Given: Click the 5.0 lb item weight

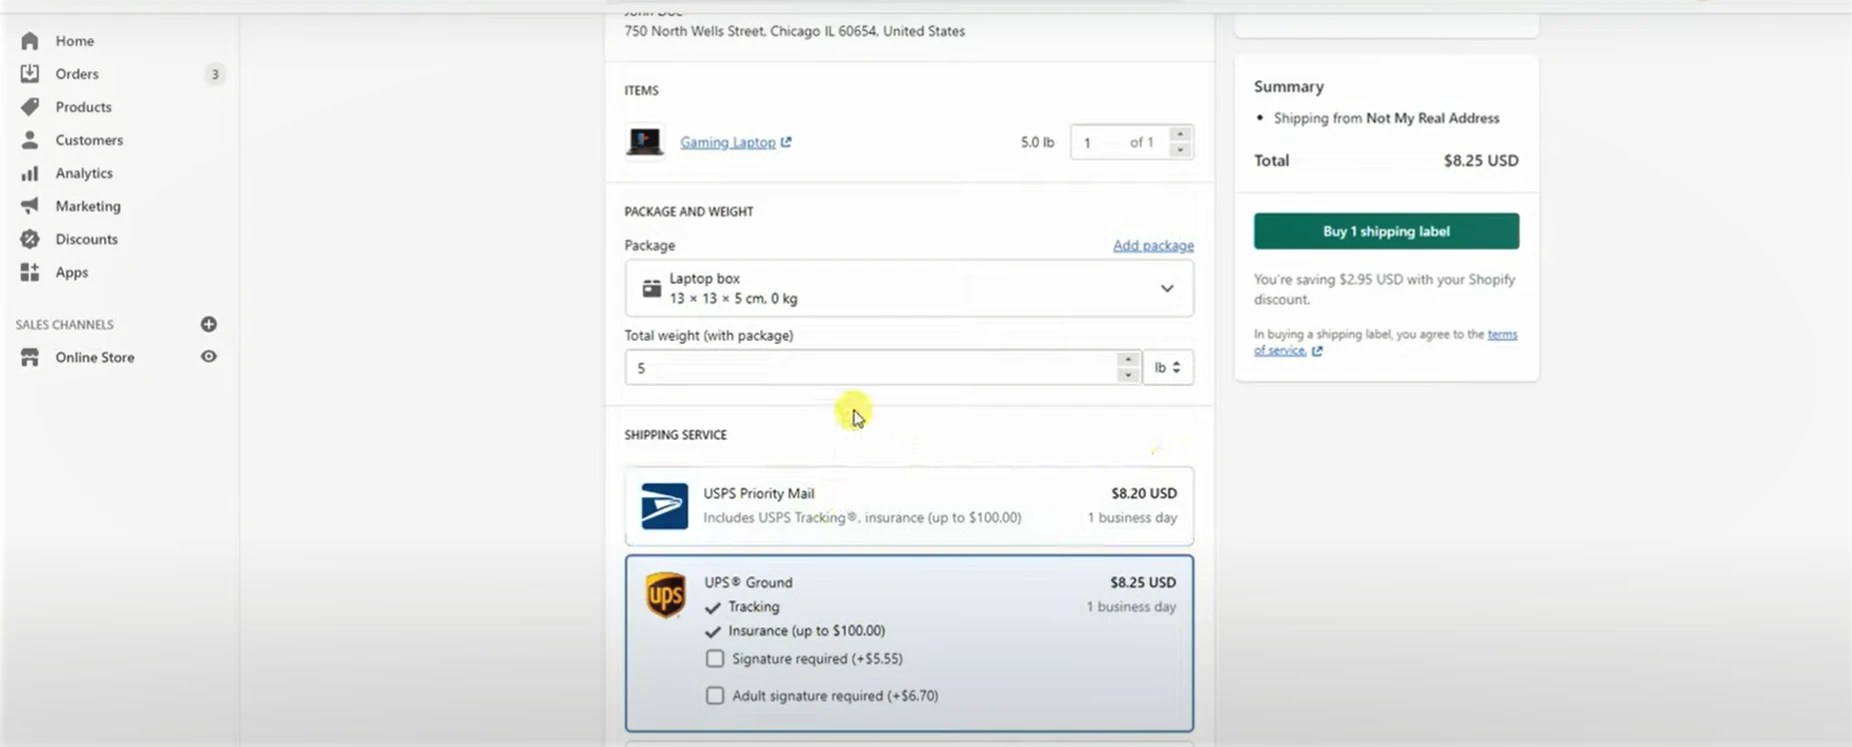Looking at the screenshot, I should point(1037,142).
